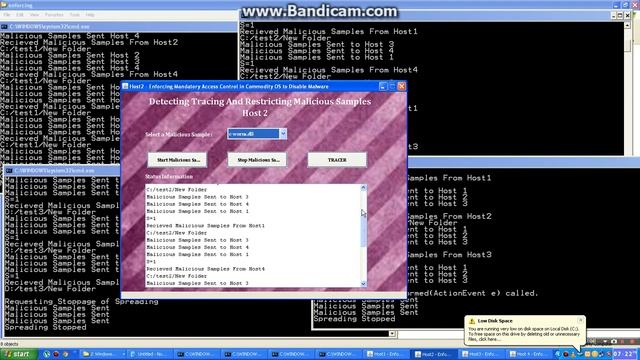Switch to first C:\WINDOW cmd taskbar button
Viewport: 640px width, 360px height.
pyautogui.click(x=197, y=354)
